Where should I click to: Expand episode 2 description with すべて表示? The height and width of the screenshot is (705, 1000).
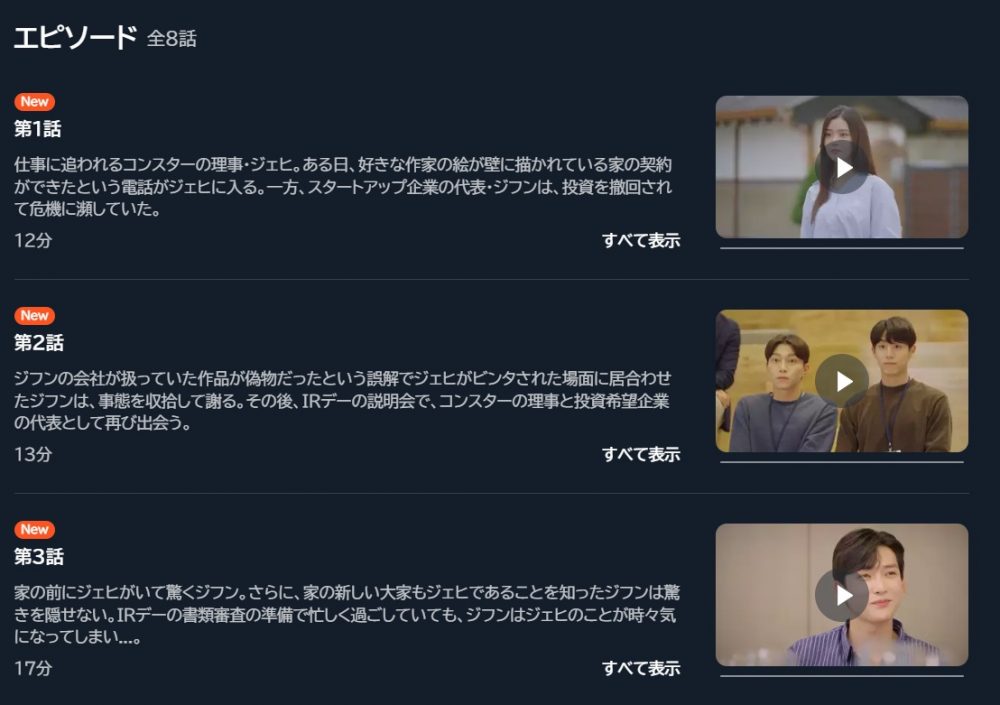tap(641, 454)
